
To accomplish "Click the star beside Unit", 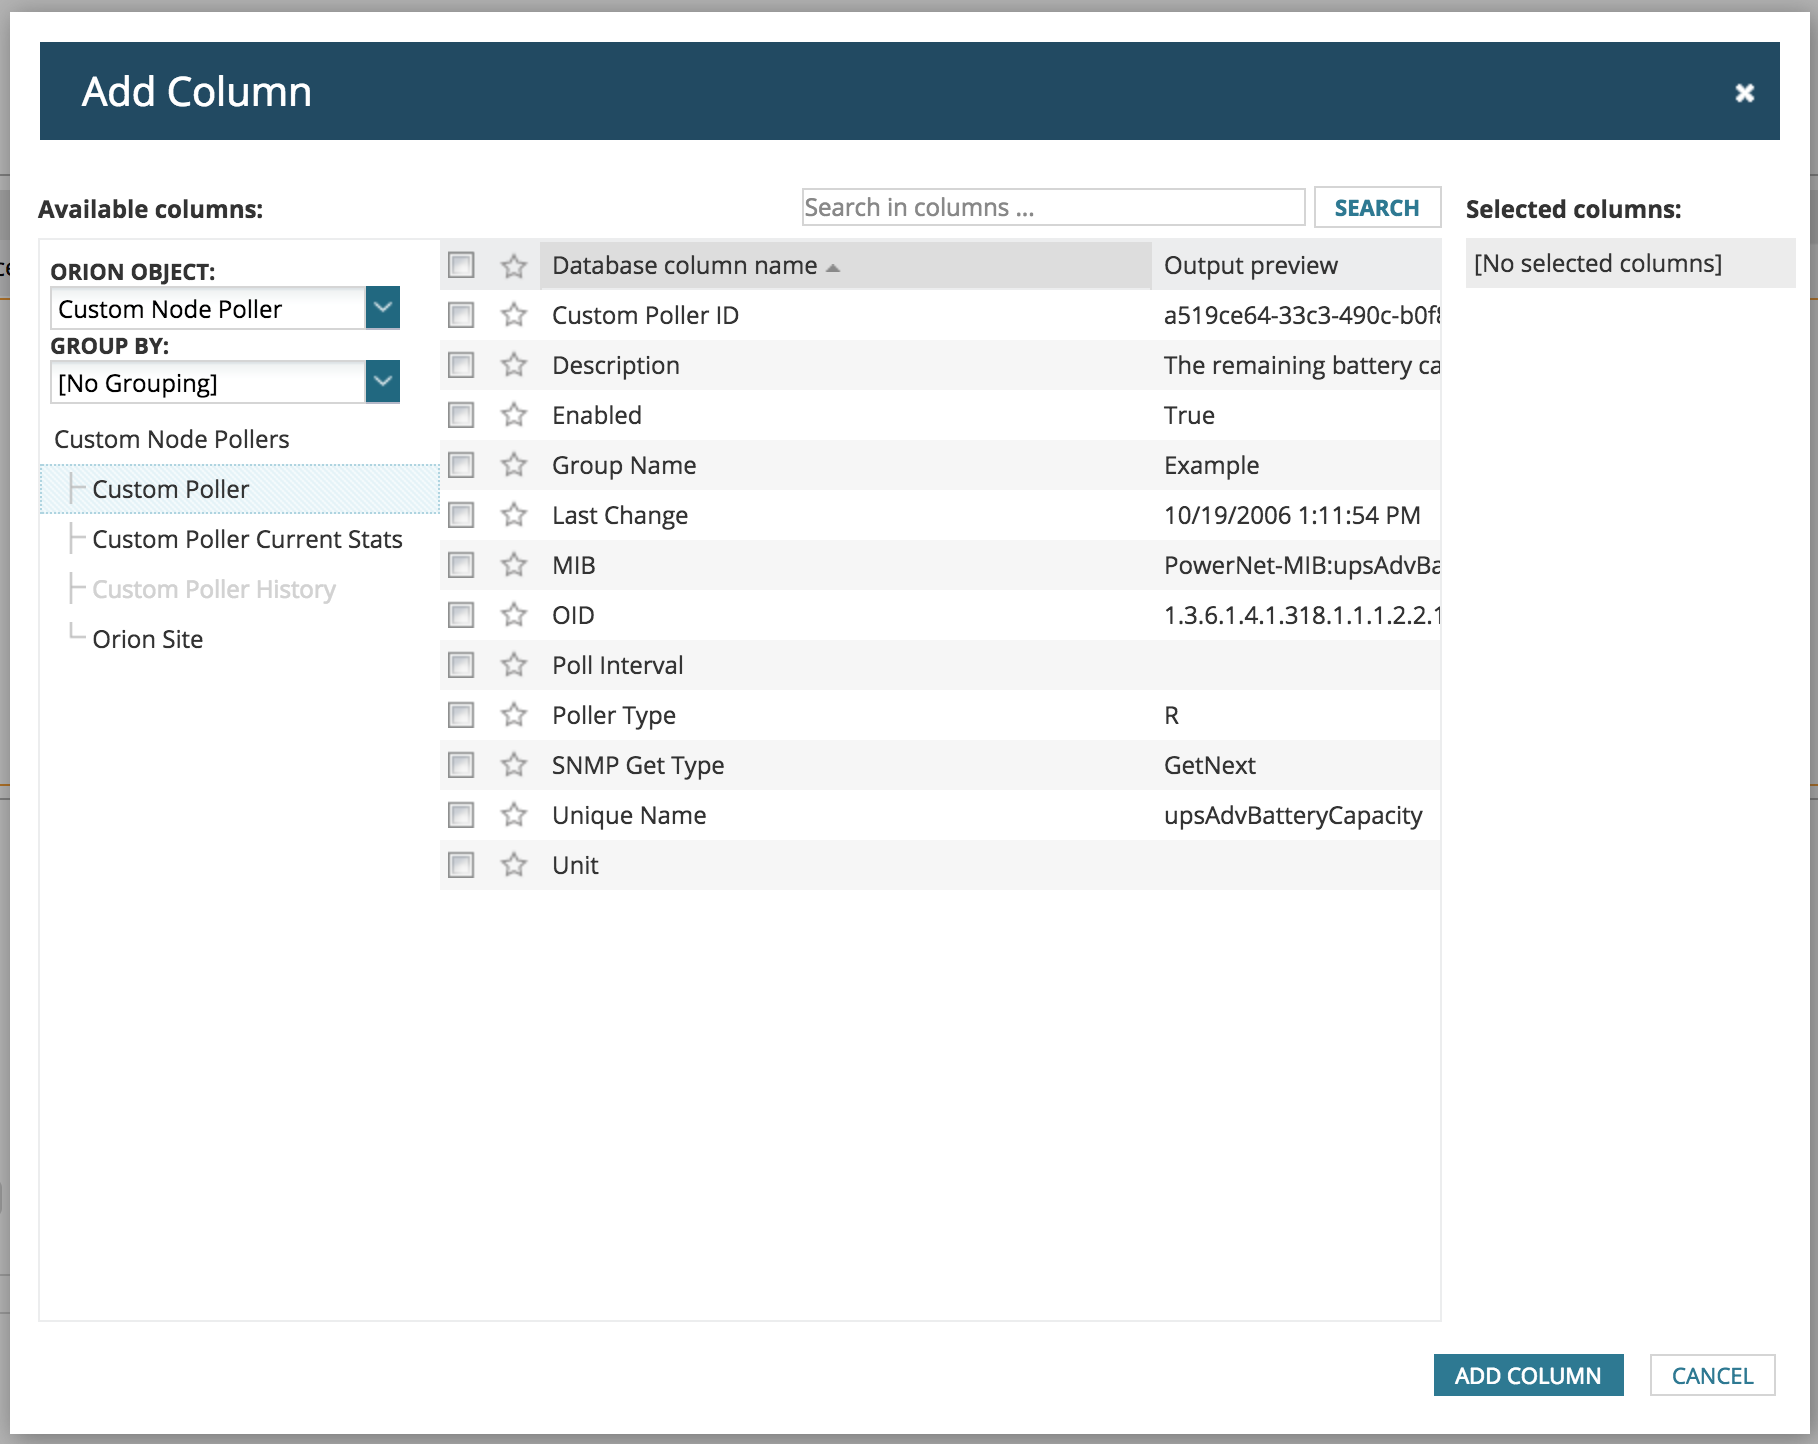I will tap(514, 865).
